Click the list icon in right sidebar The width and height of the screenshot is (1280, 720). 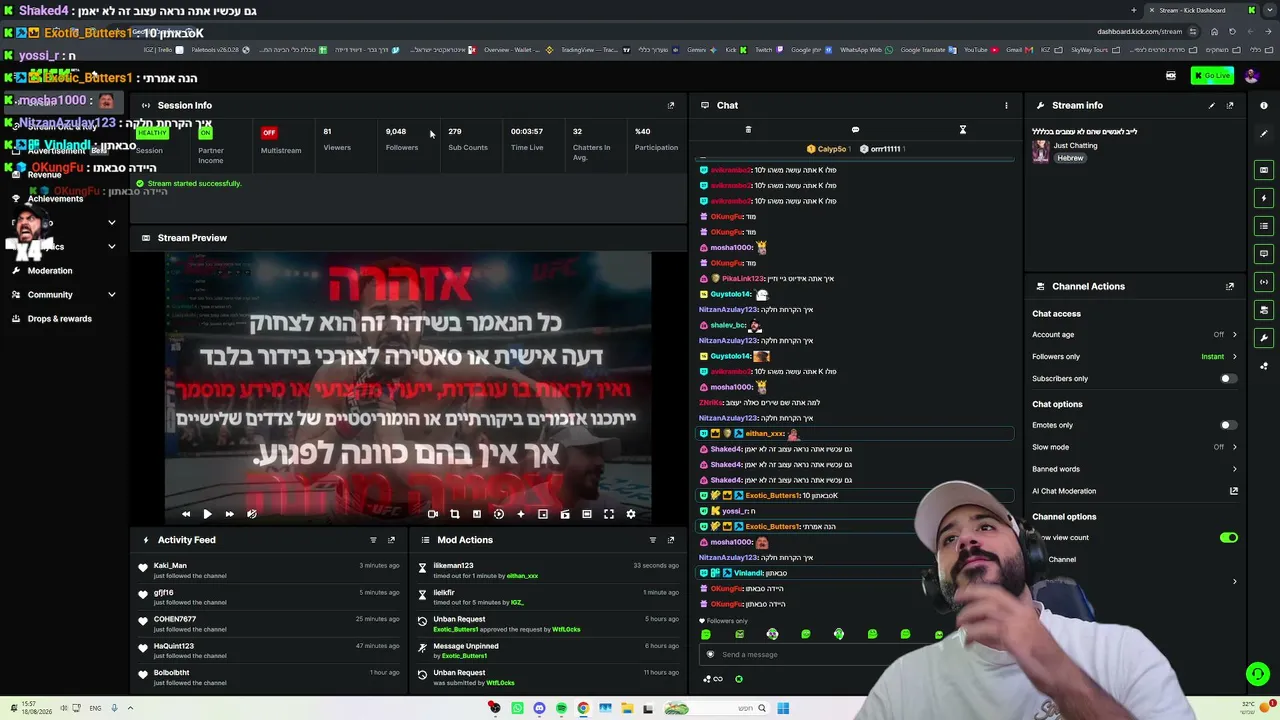pos(1264,226)
